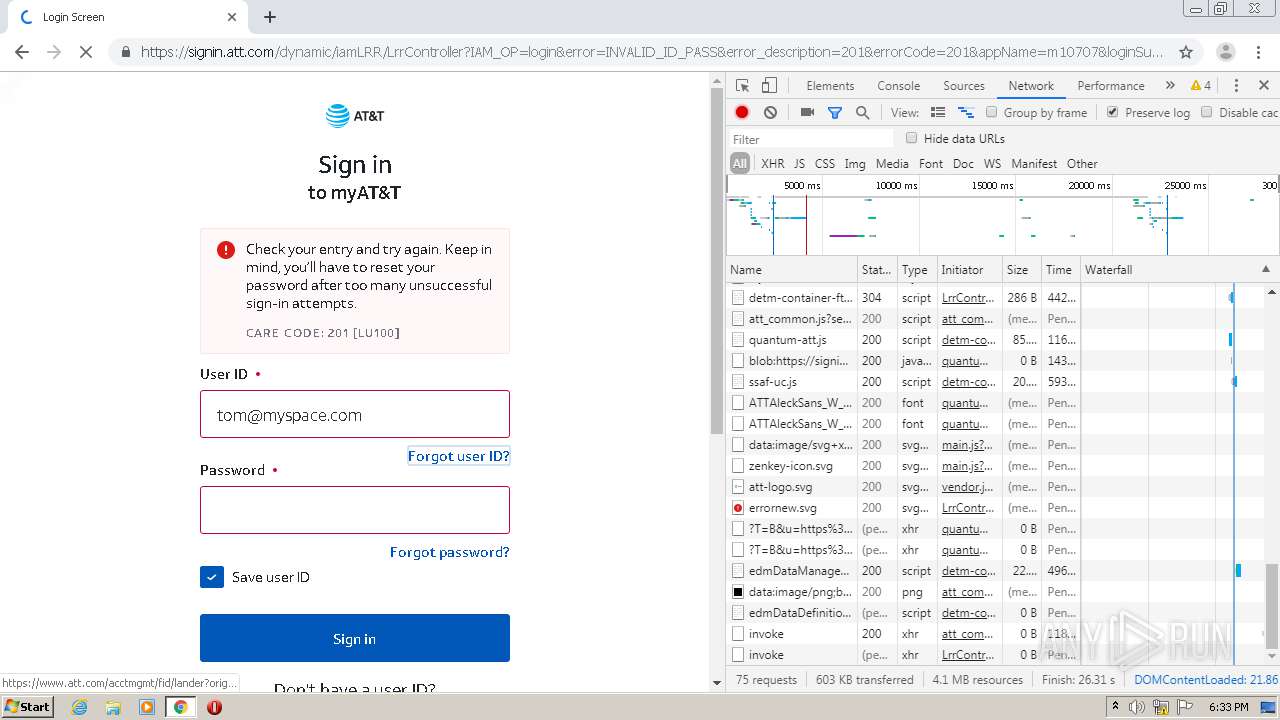The width and height of the screenshot is (1280, 720).
Task: Enable Disable cache checkbox
Action: point(1207,112)
